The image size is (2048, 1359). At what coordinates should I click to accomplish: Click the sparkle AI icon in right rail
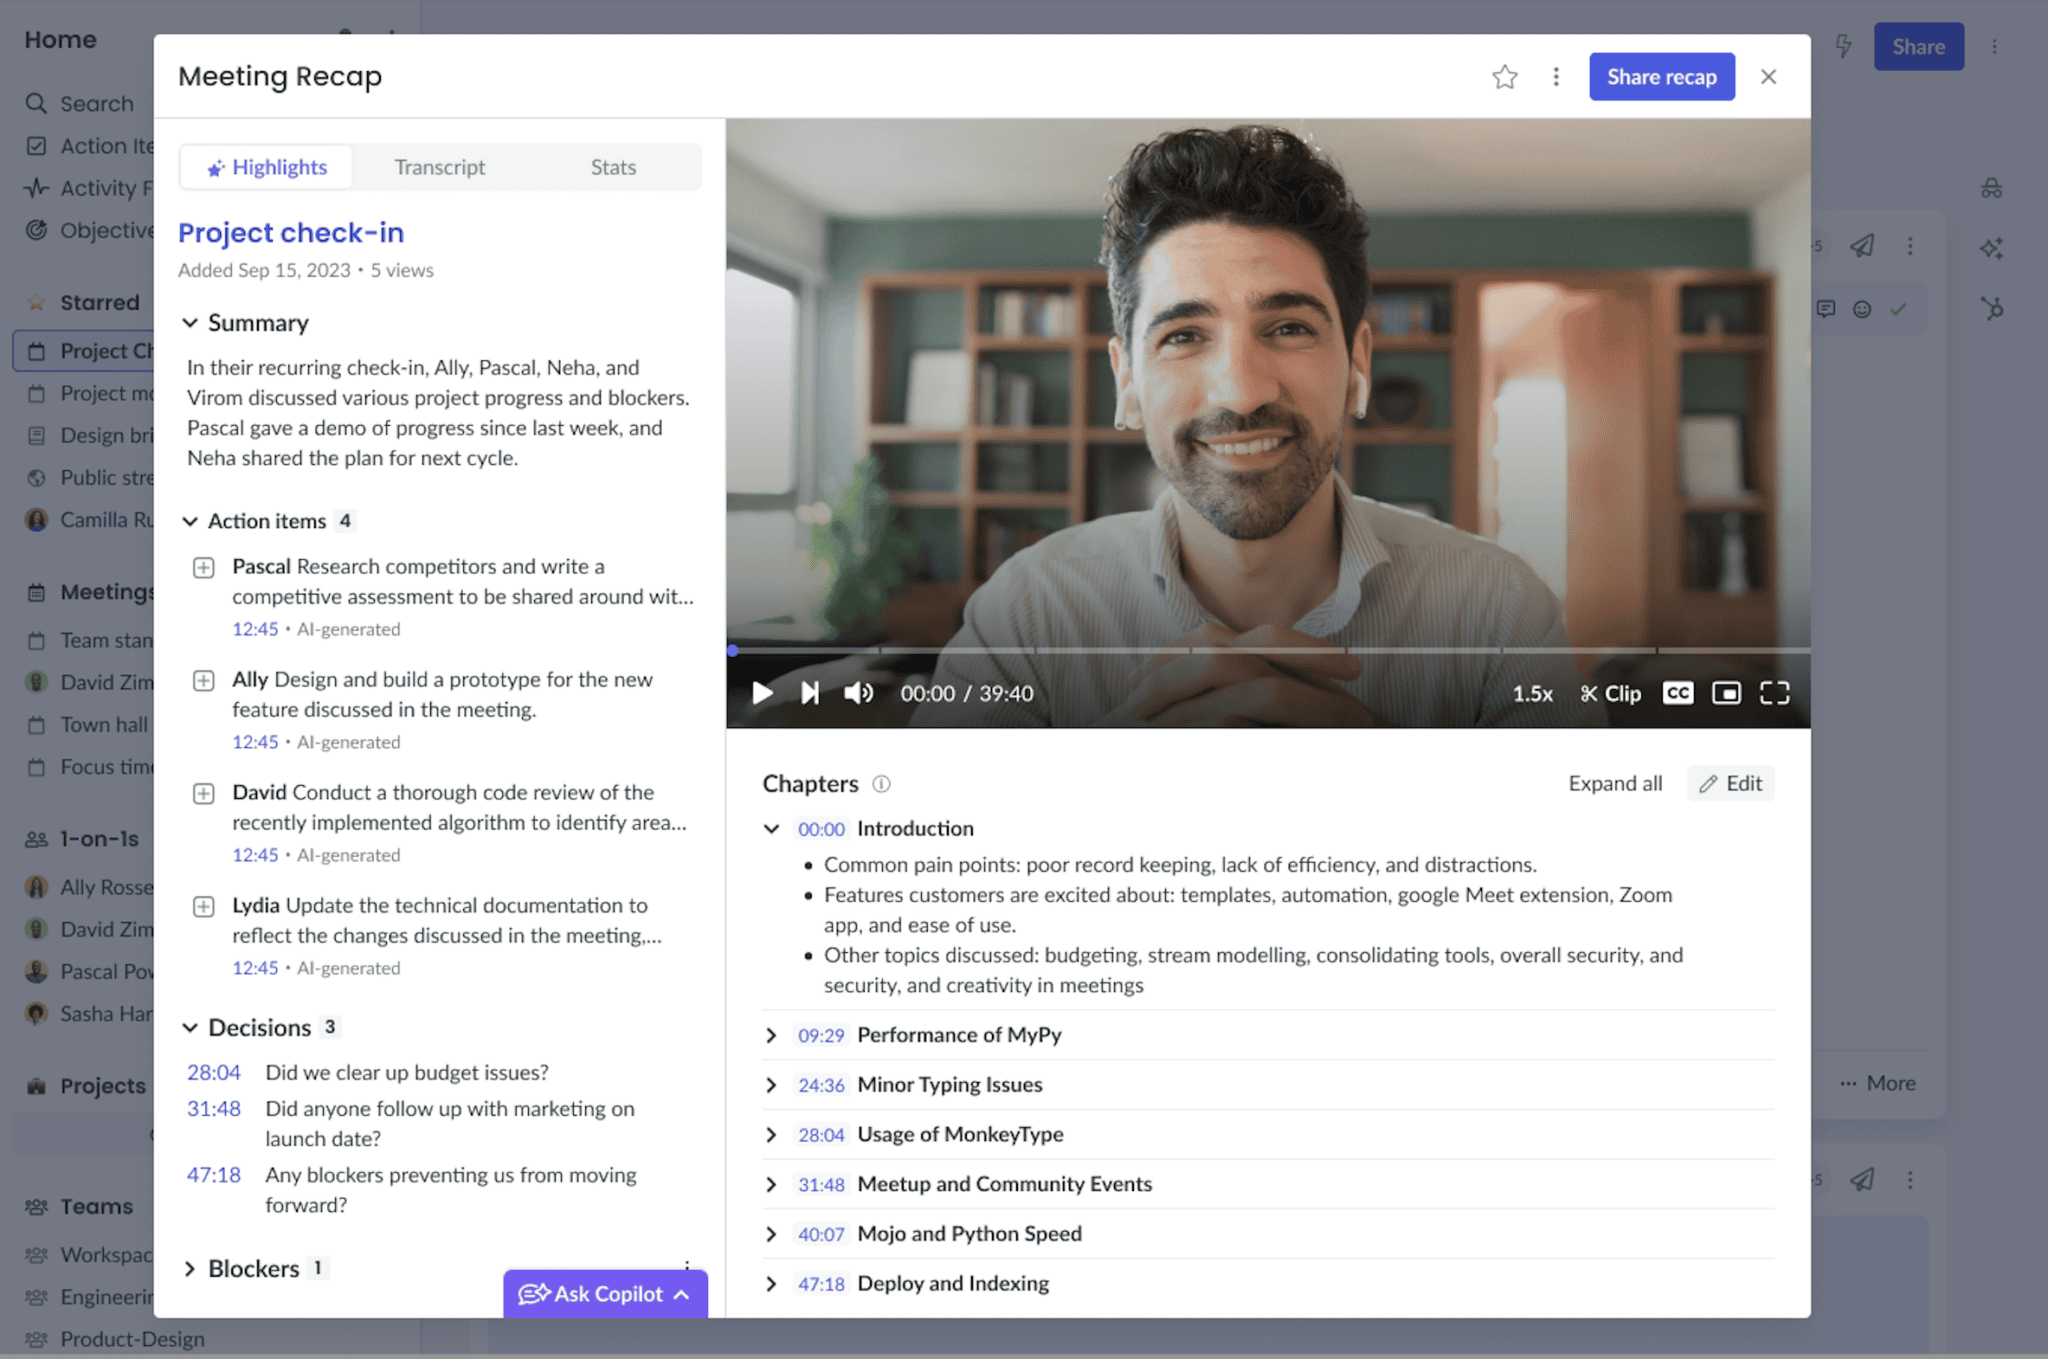(1991, 248)
